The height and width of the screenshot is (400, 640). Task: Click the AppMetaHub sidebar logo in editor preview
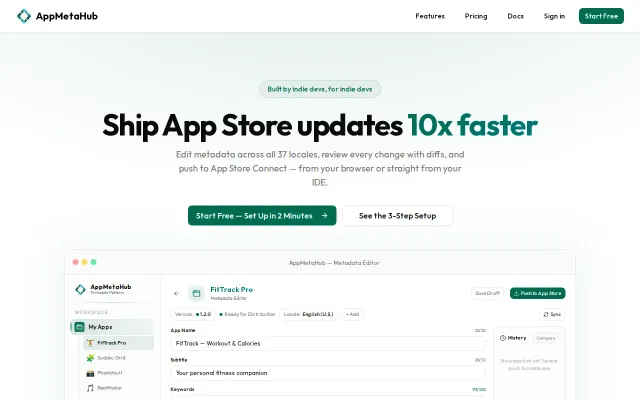coord(80,289)
